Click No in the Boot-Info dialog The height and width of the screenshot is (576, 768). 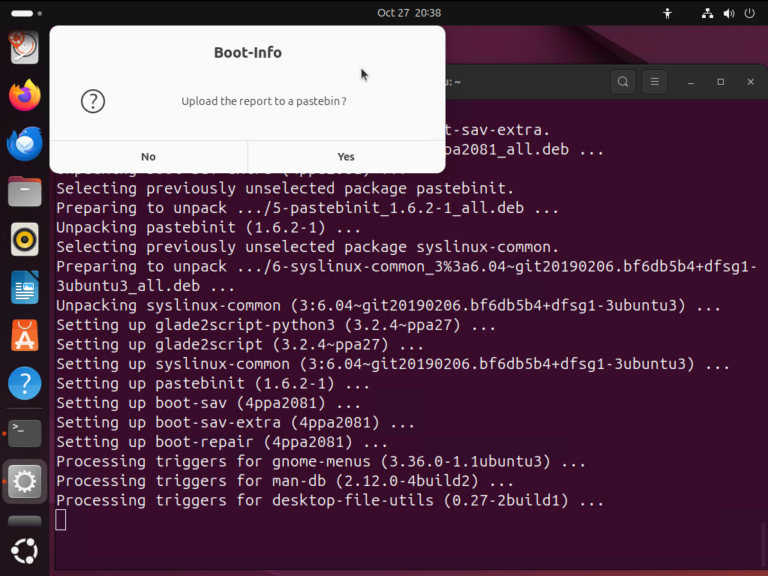pos(148,156)
